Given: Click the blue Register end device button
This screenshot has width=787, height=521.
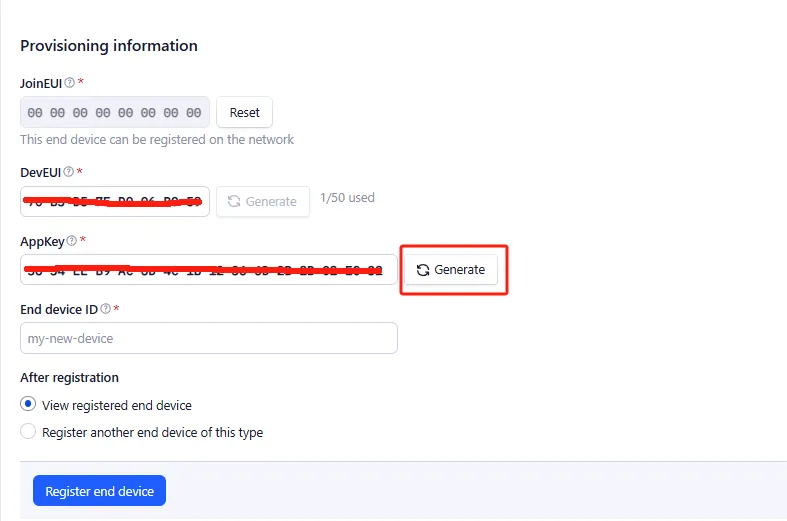Looking at the screenshot, I should point(99,491).
